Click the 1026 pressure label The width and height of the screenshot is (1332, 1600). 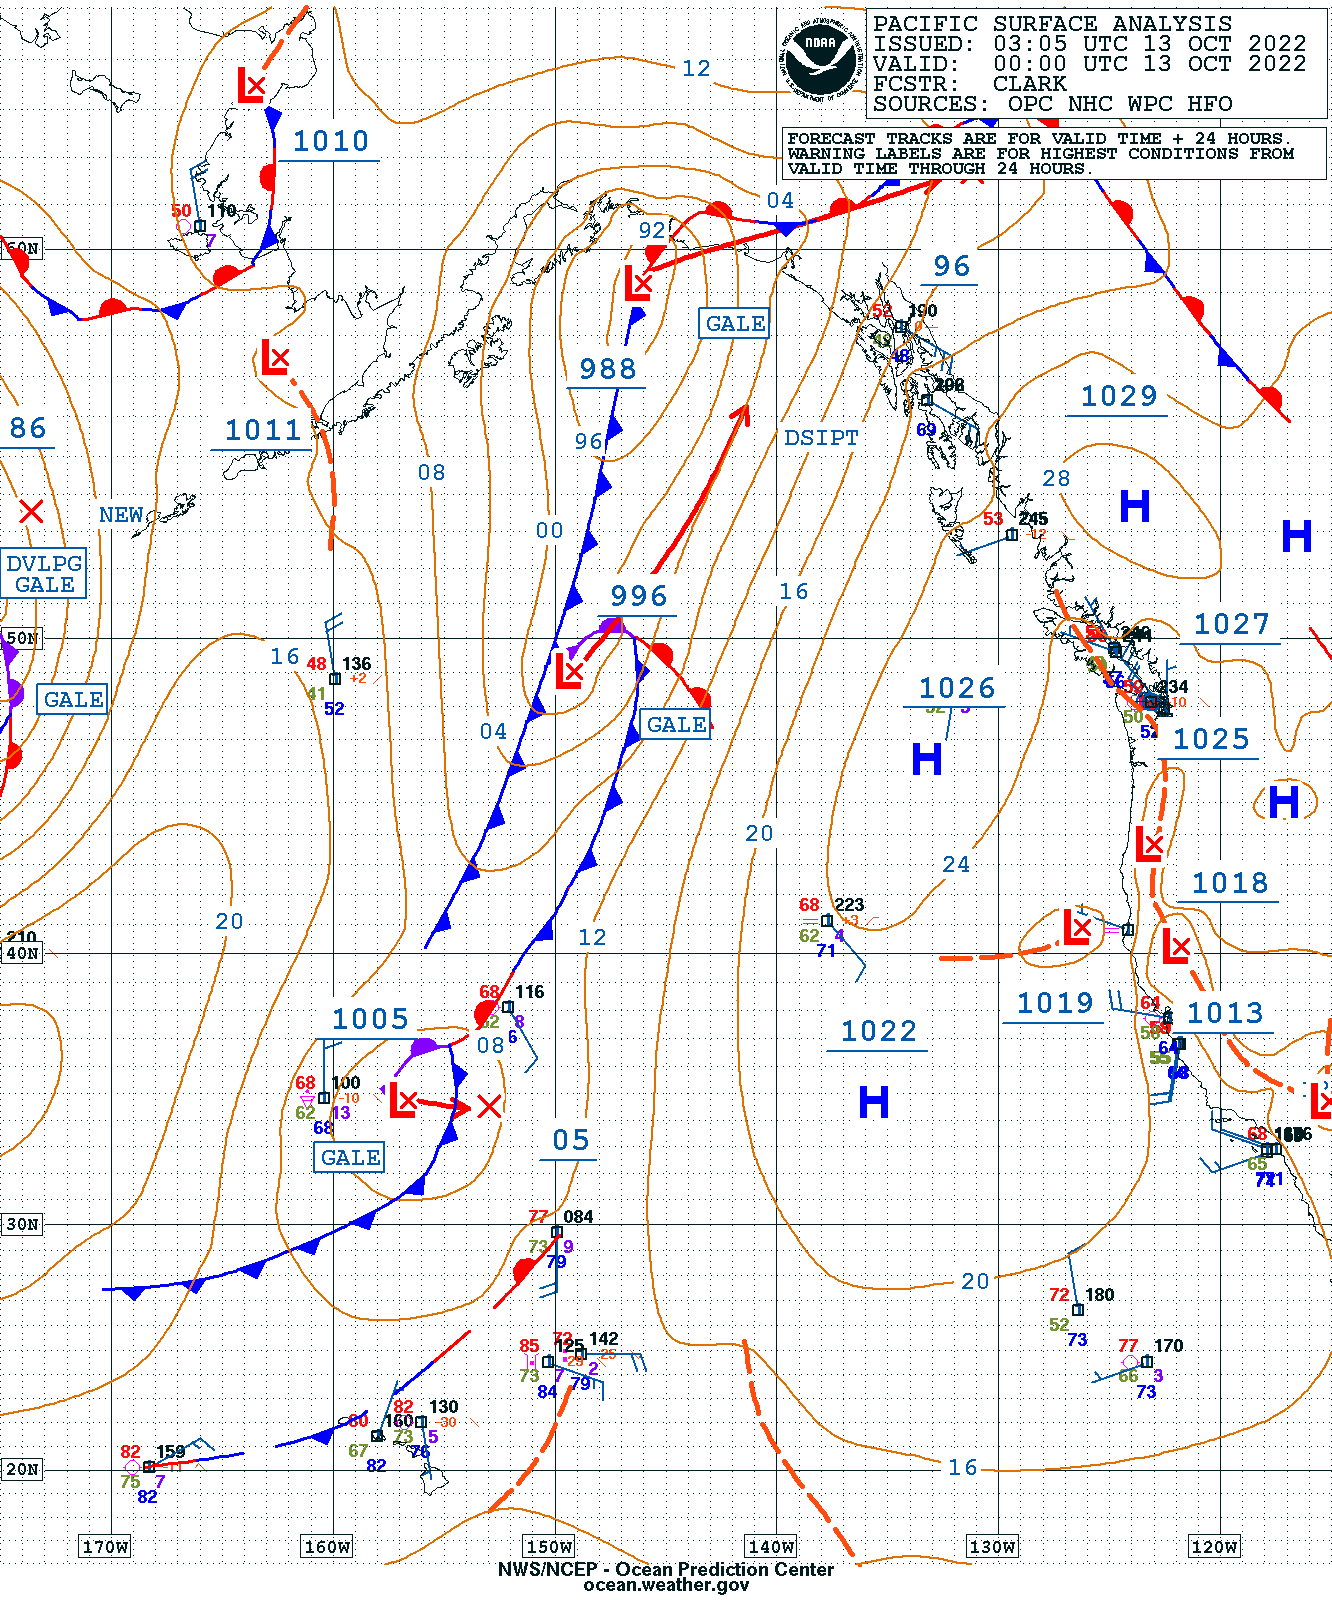click(957, 689)
